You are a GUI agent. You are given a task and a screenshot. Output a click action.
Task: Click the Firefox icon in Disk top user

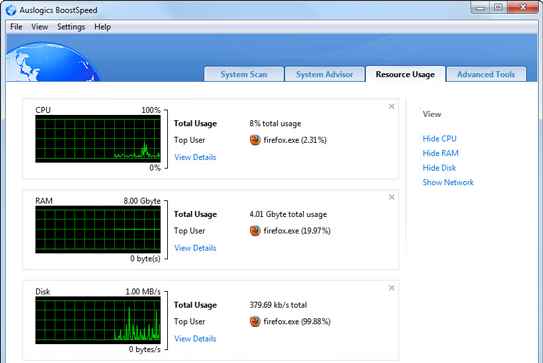coord(255,321)
